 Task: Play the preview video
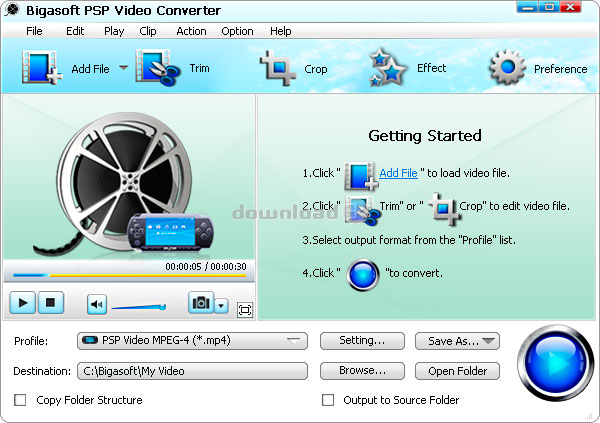click(23, 303)
